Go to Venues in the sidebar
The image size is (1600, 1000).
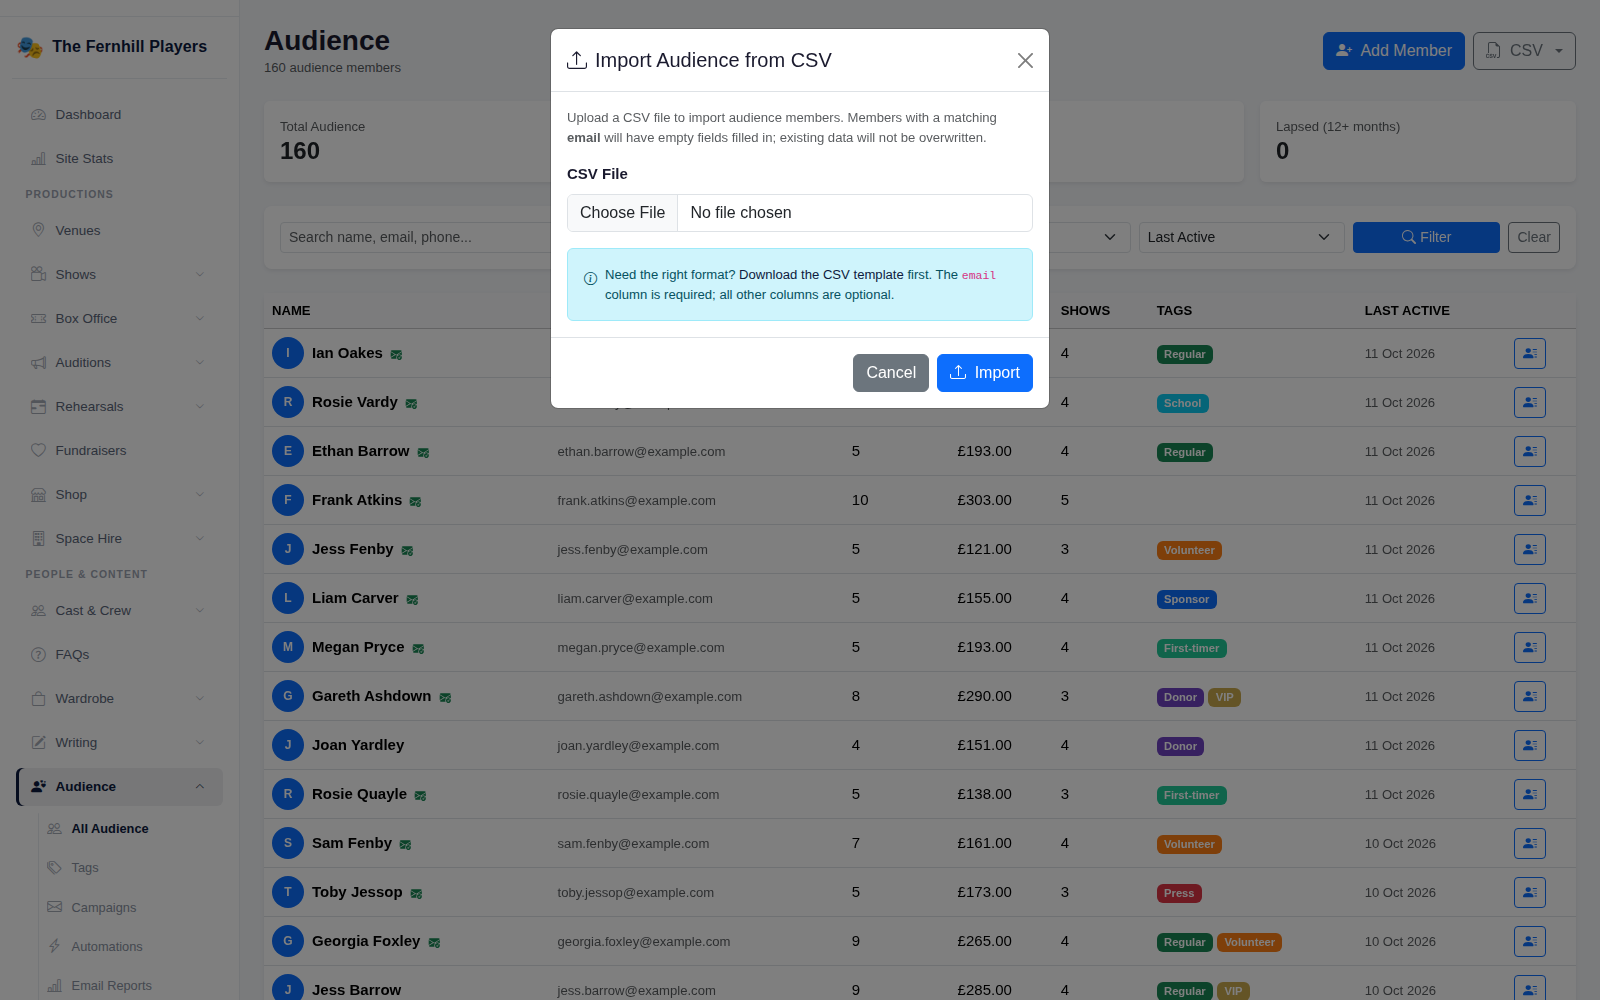[x=120, y=231]
